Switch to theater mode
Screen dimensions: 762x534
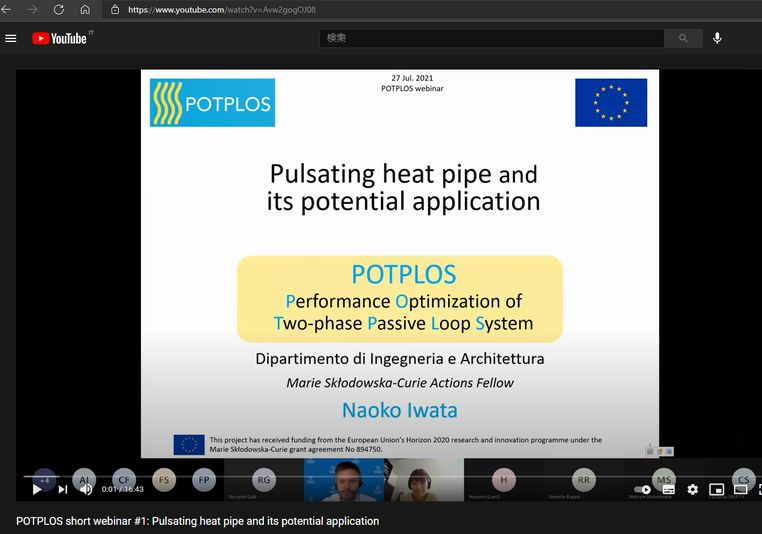pos(740,489)
